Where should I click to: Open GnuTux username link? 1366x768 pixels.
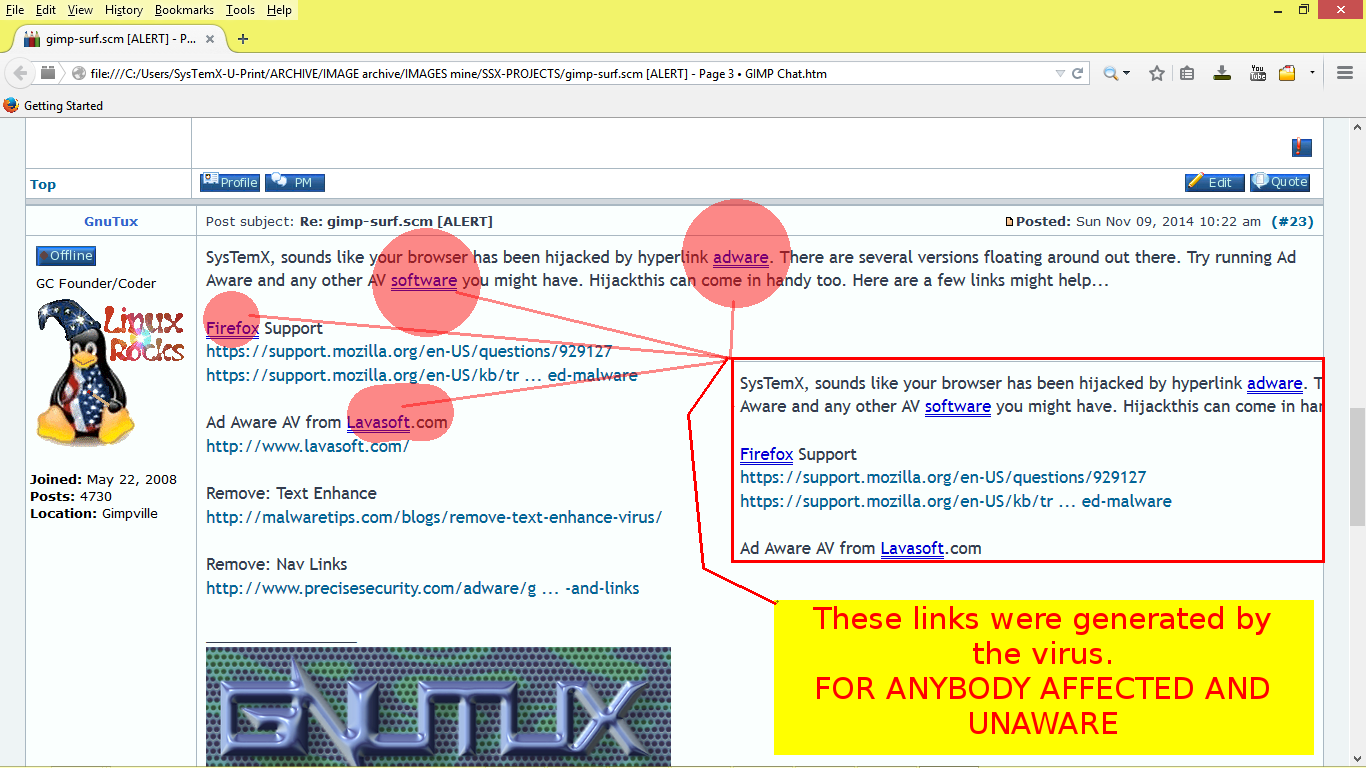coord(111,221)
